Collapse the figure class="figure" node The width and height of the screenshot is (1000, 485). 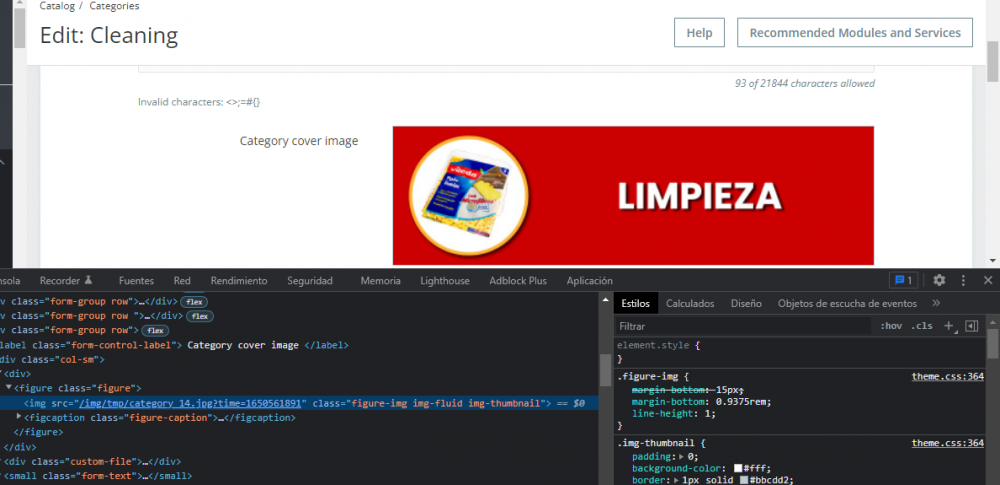pyautogui.click(x=9, y=387)
